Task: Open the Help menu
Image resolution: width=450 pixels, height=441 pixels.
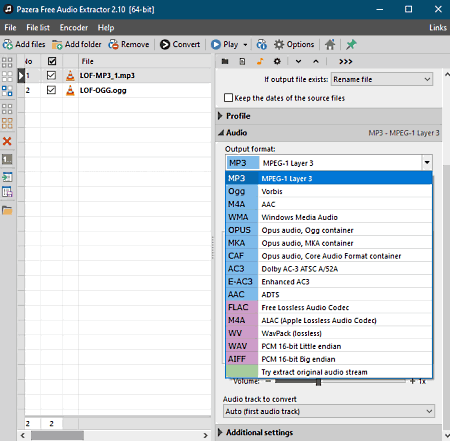Action: point(106,28)
